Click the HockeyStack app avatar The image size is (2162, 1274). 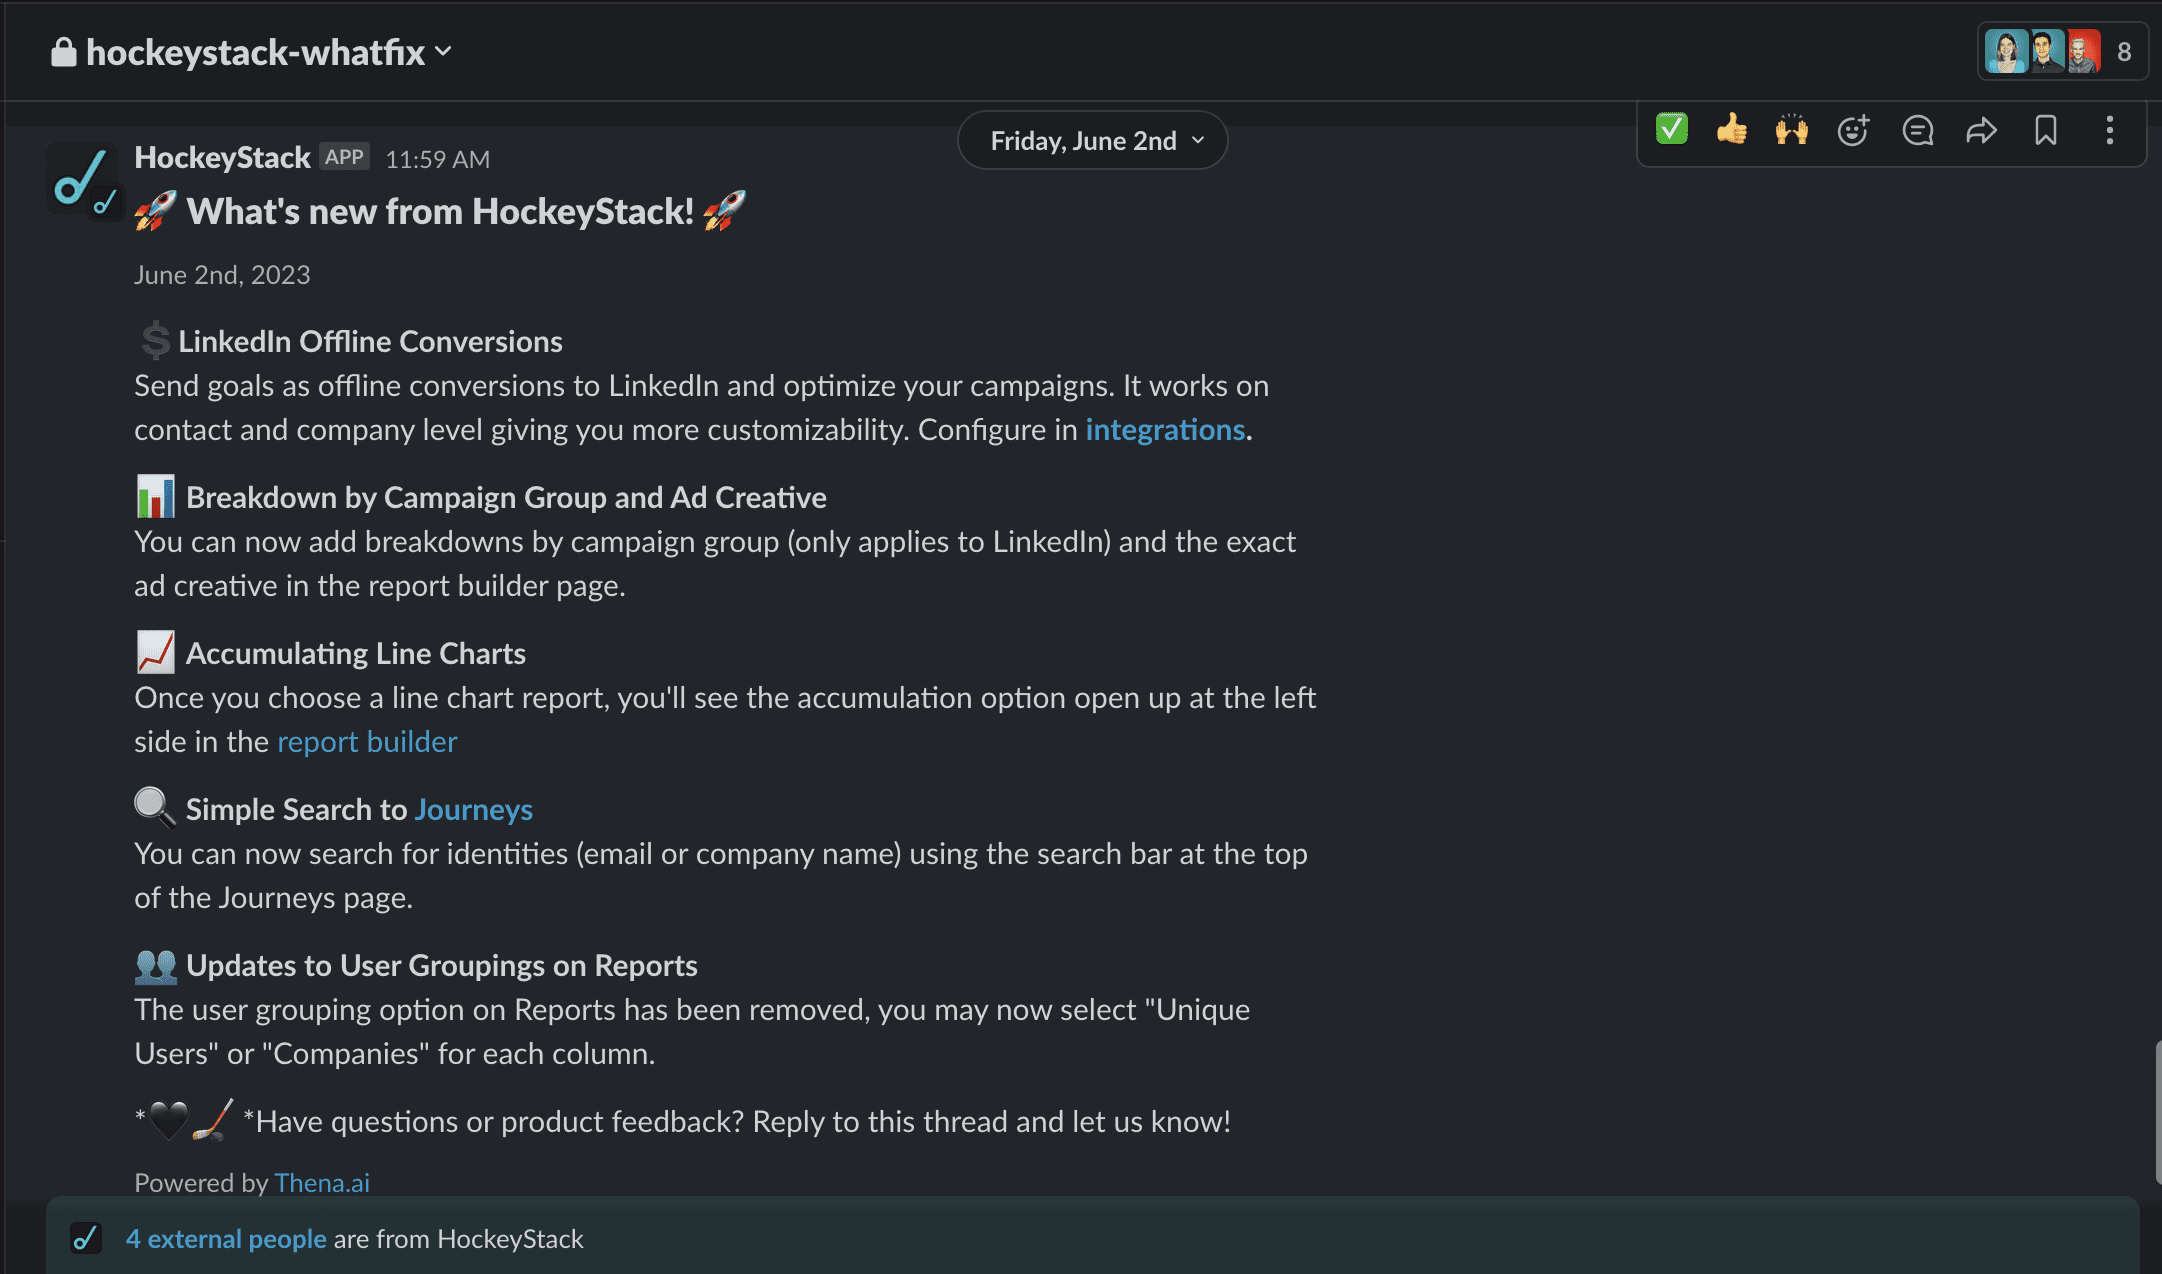(83, 179)
